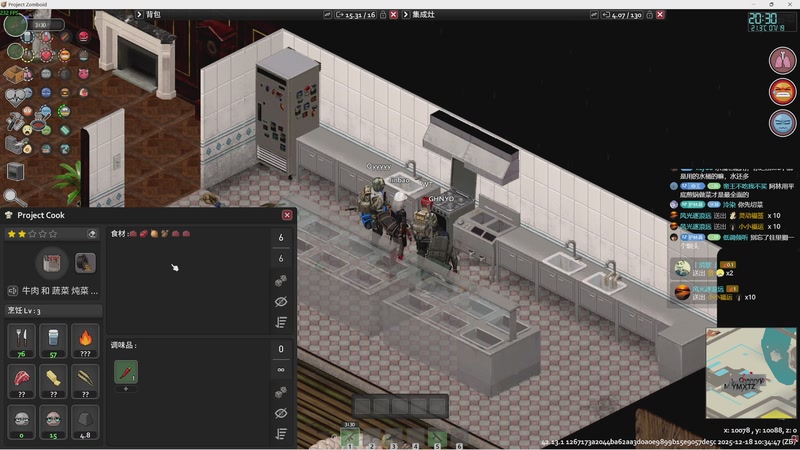The height and width of the screenshot is (450, 800).
Task: Clear recipe with the eraser button
Action: coord(92,234)
